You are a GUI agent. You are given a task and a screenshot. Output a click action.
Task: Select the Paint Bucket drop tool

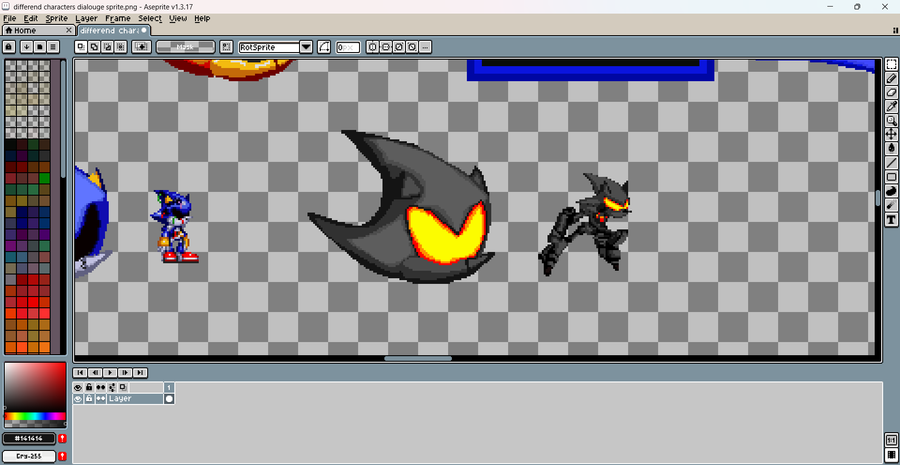click(891, 148)
